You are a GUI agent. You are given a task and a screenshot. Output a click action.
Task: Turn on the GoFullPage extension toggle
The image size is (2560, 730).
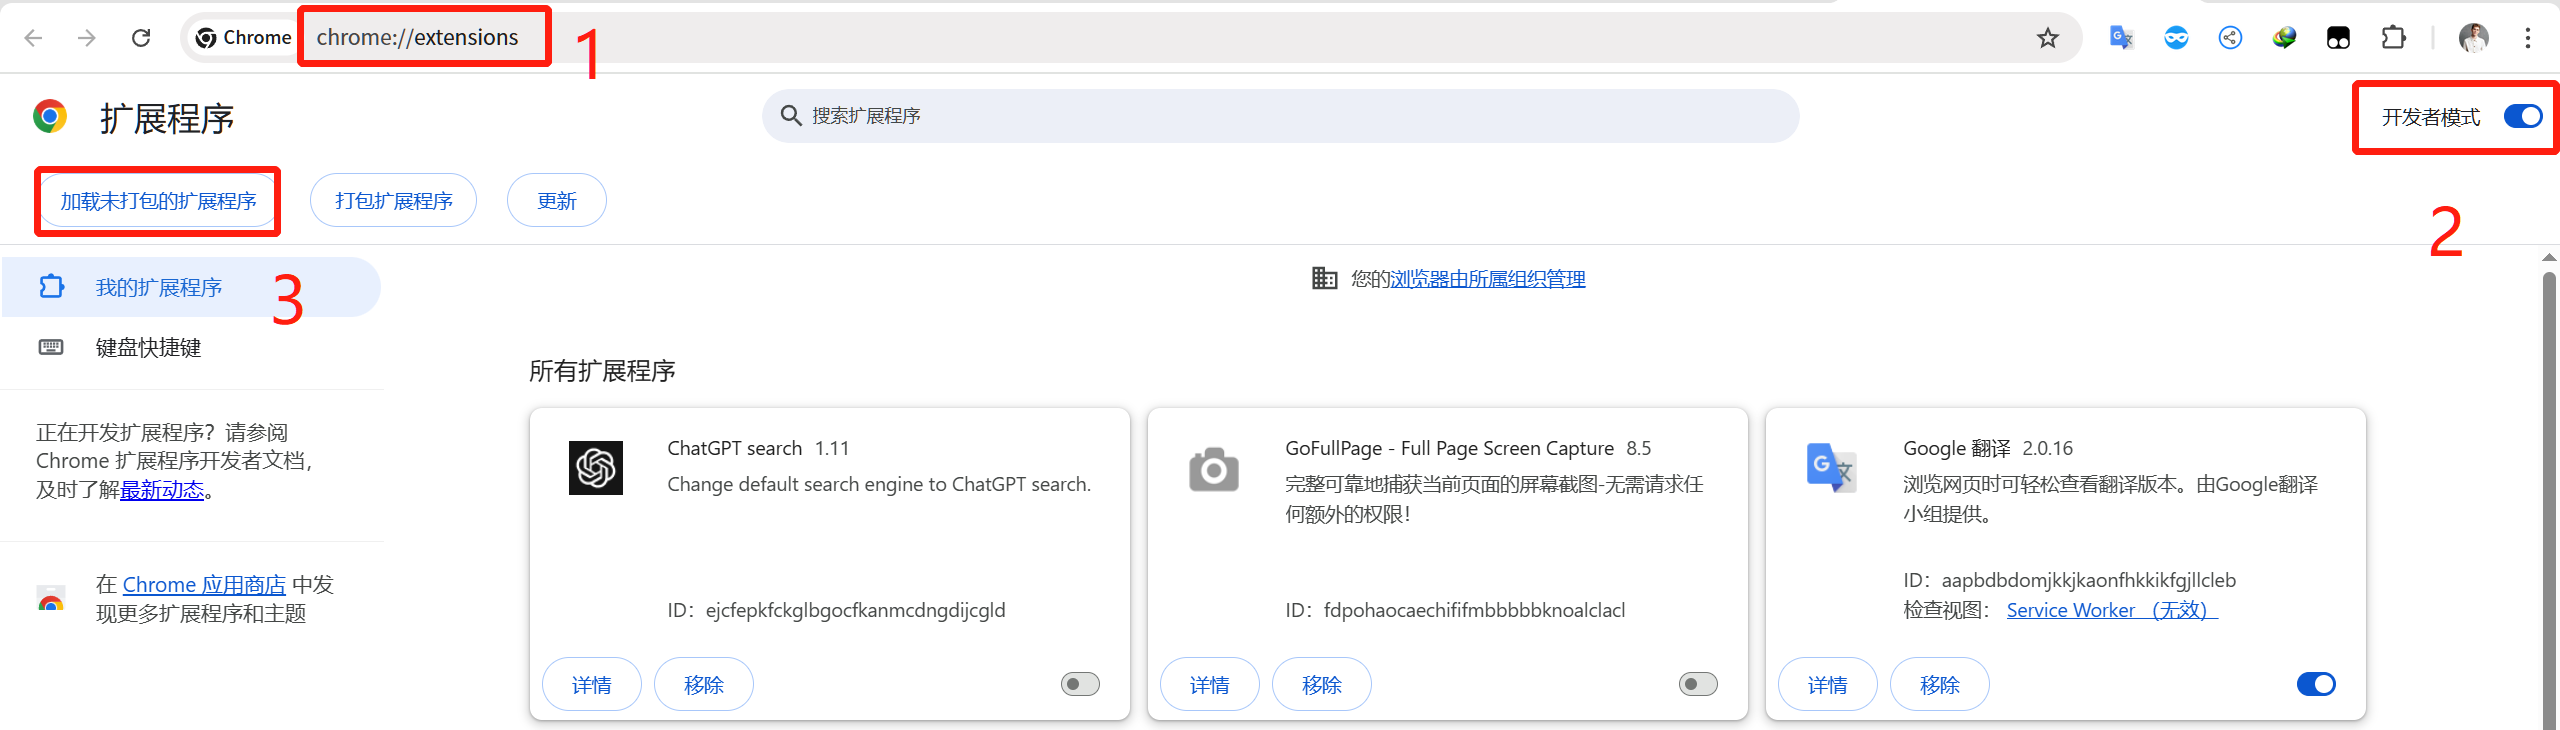pyautogui.click(x=1698, y=684)
